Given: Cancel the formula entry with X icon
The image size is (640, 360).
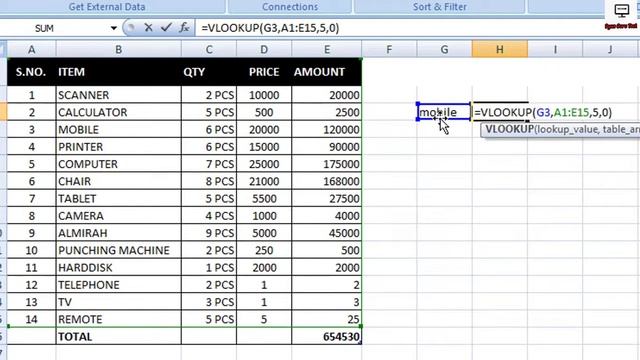Looking at the screenshot, I should click(x=148, y=28).
